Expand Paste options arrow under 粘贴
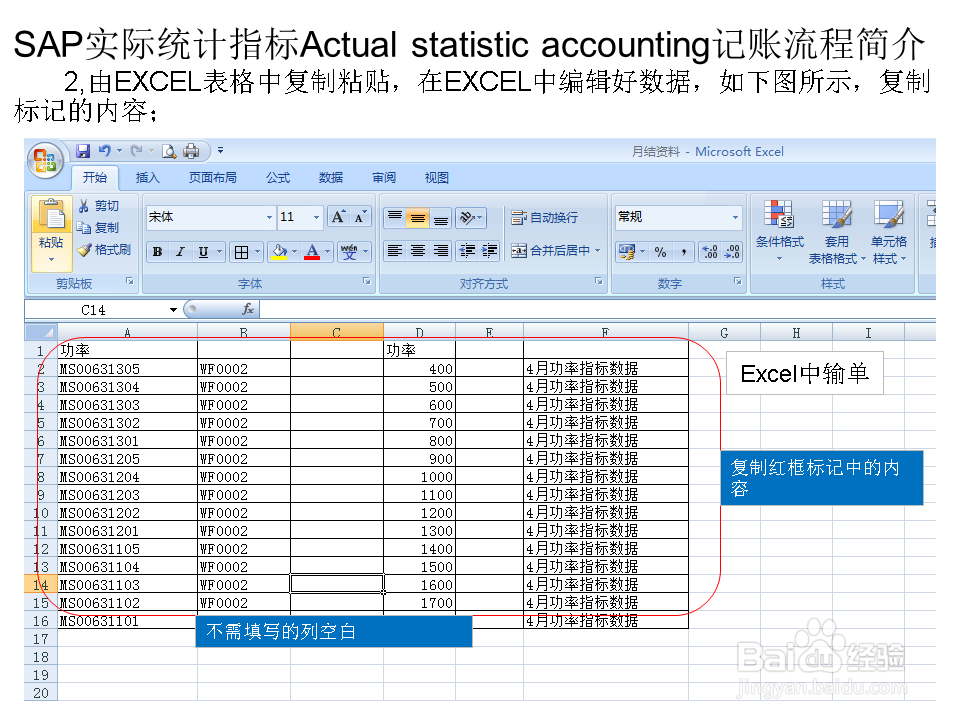Viewport: 960px width, 720px height. tap(51, 260)
